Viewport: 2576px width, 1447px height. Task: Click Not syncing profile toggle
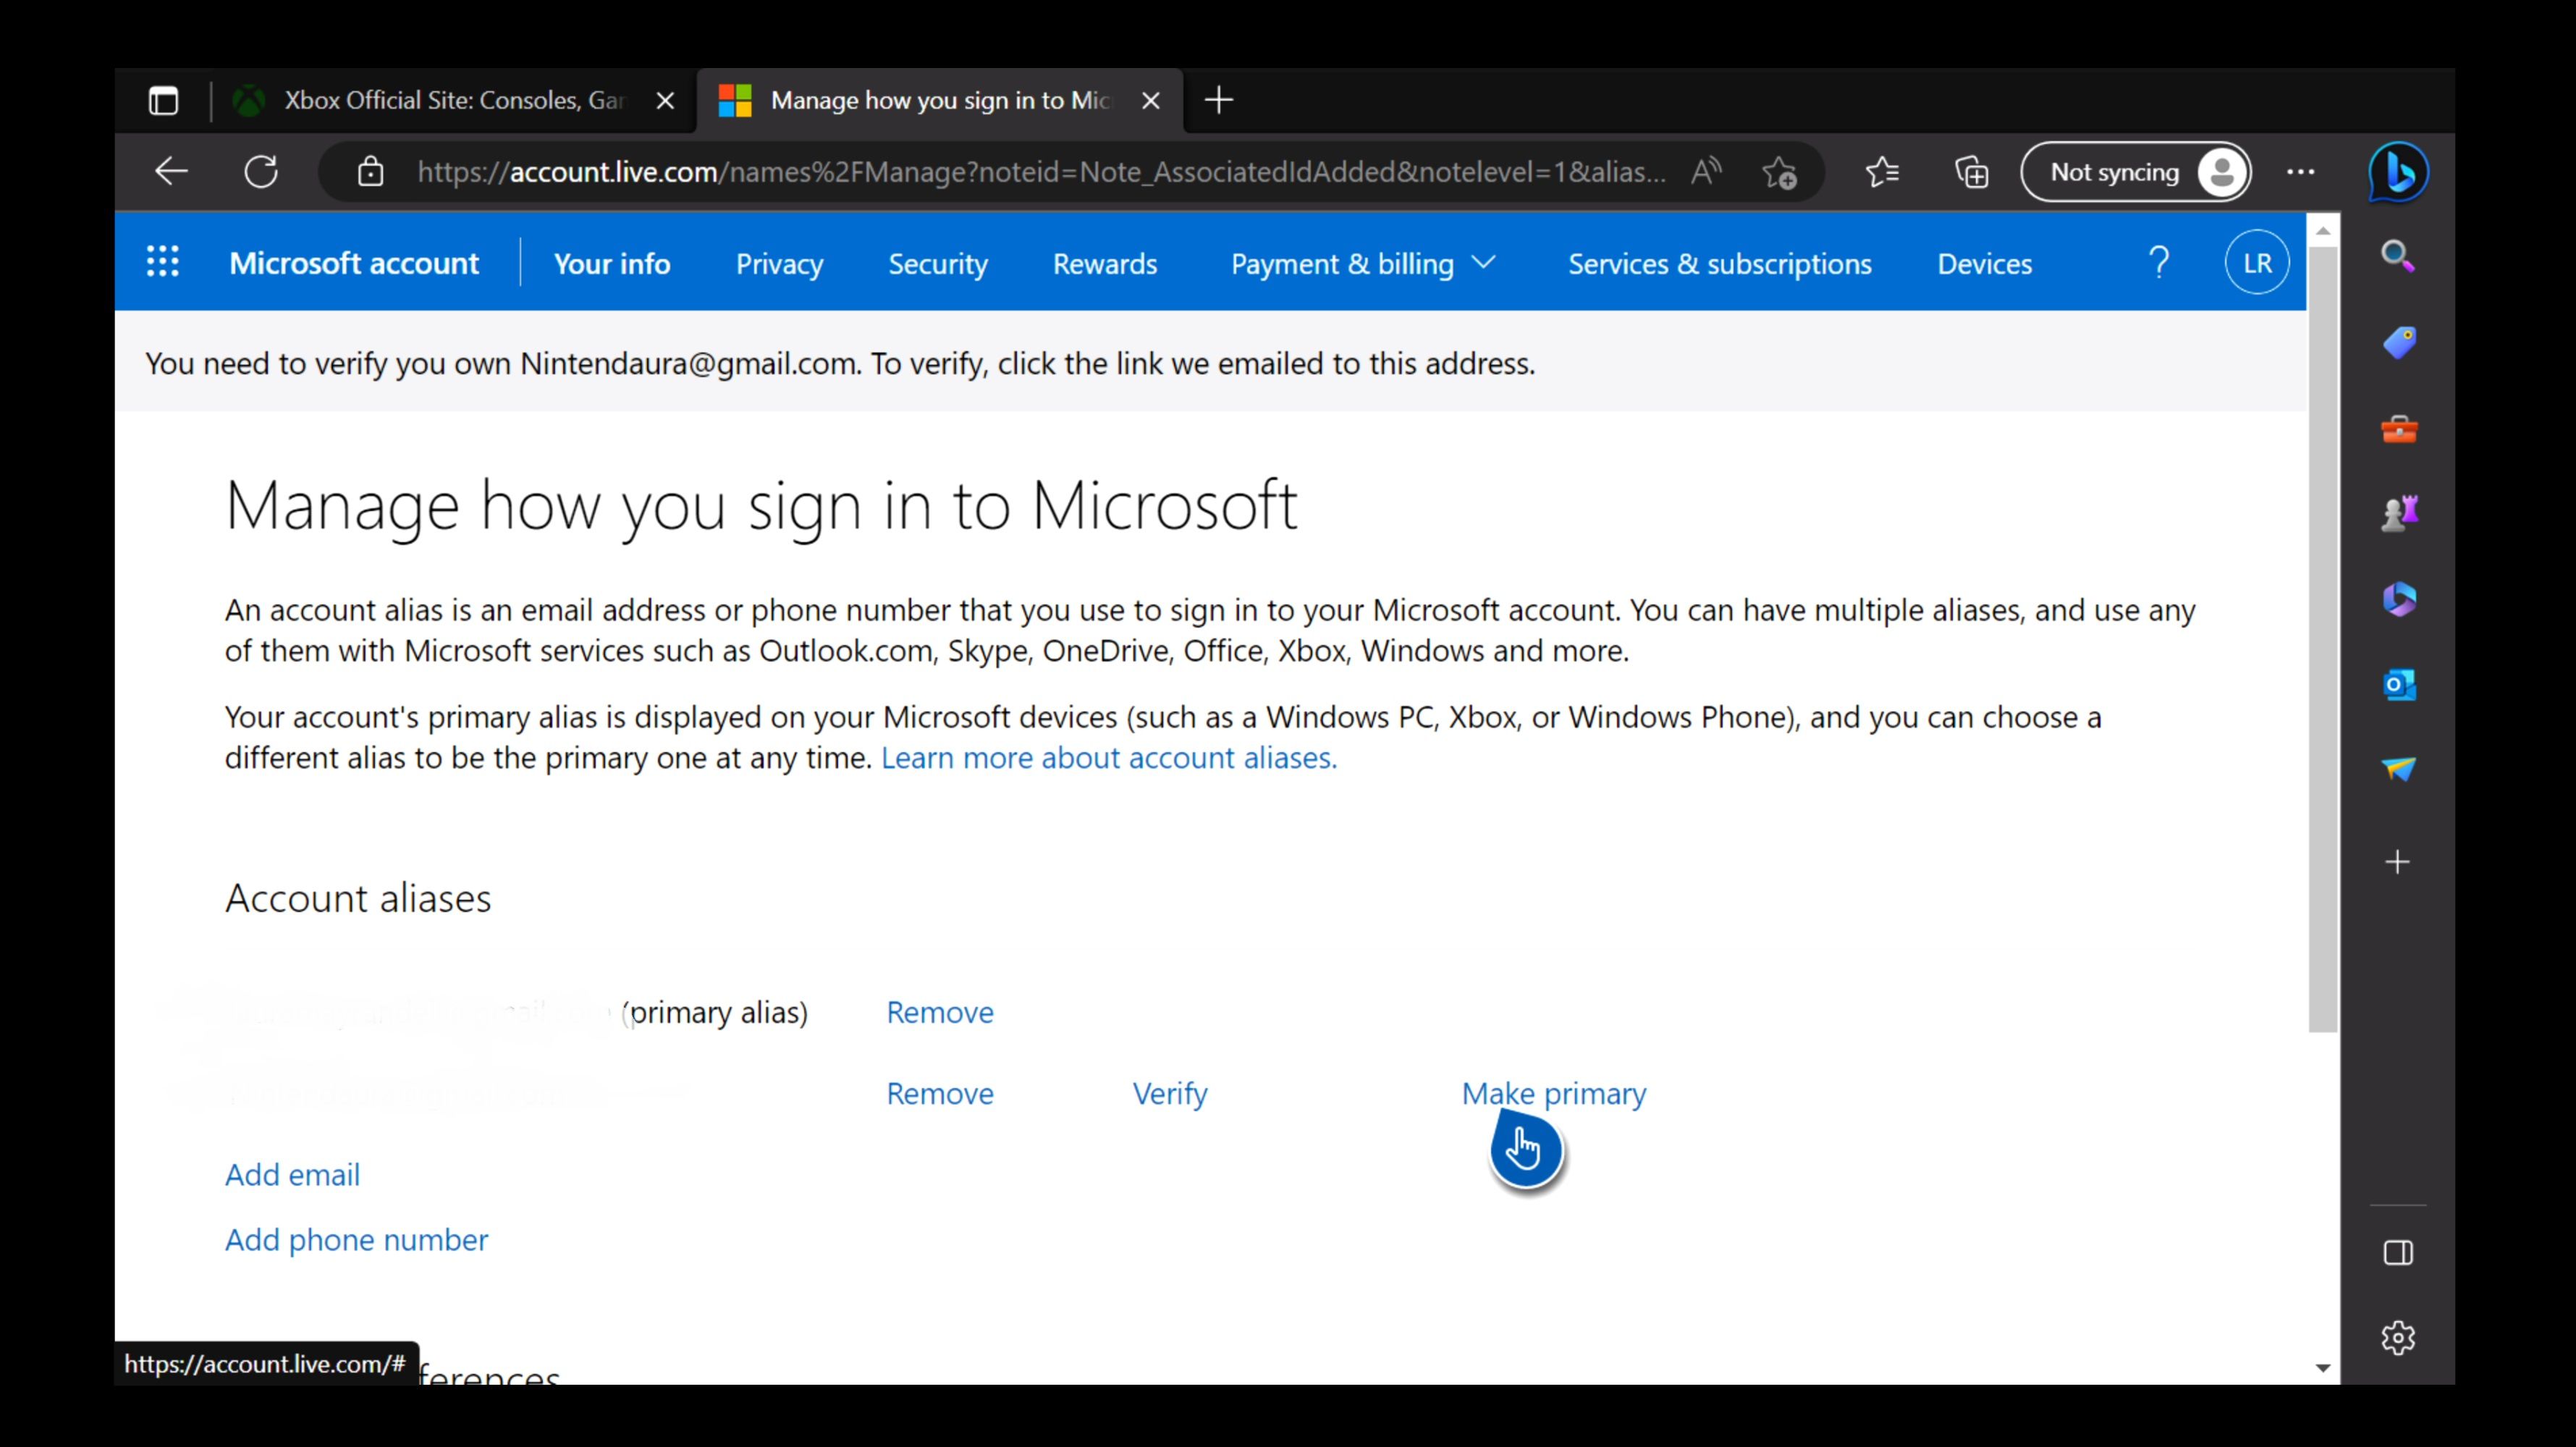tap(2136, 171)
